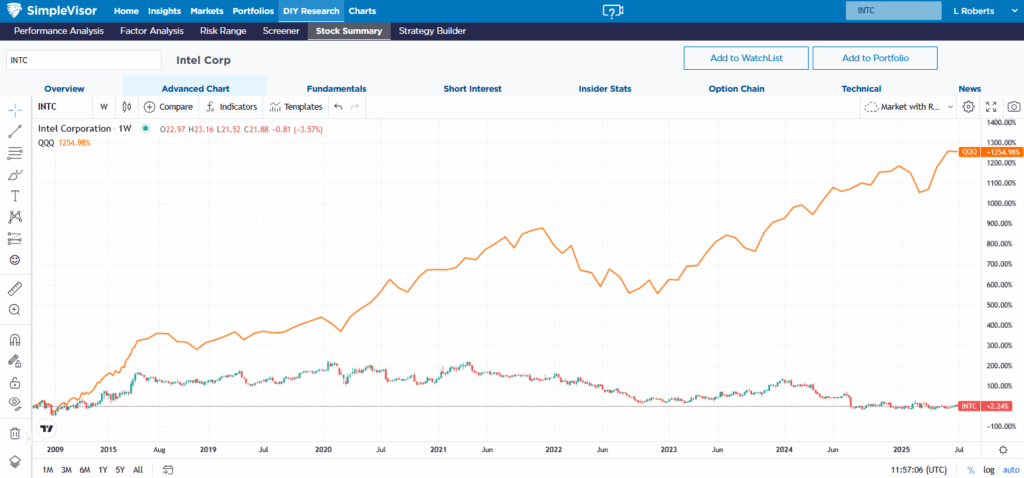The height and width of the screenshot is (478, 1024).
Task: Click the INTC symbol search in chart toolbar
Action: (x=47, y=106)
